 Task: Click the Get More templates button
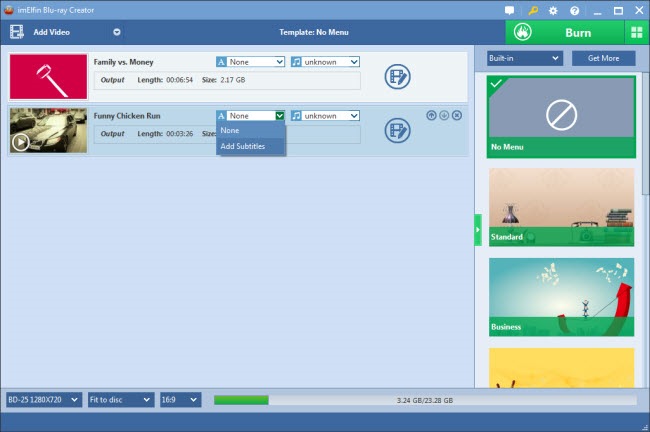coord(604,58)
